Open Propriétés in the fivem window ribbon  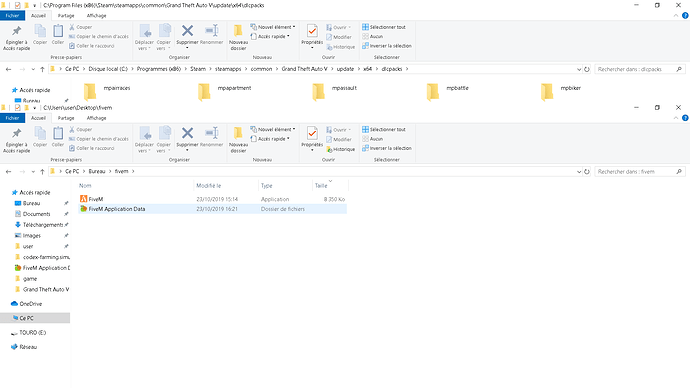click(x=312, y=139)
